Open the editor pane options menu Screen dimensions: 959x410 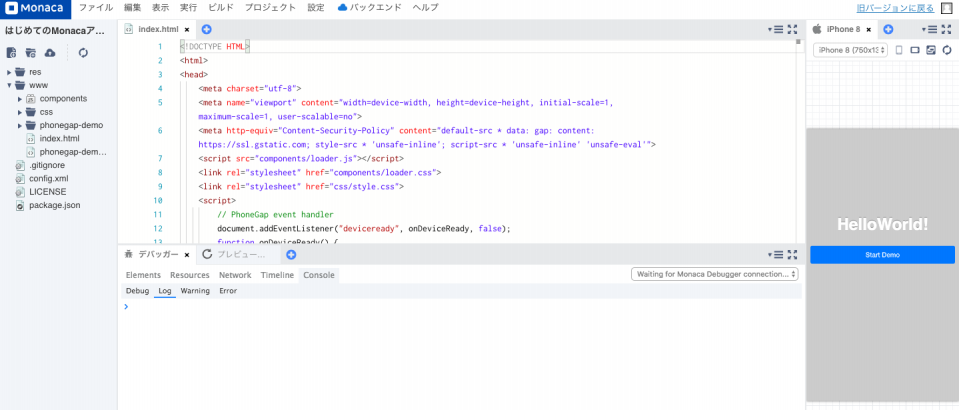pyautogui.click(x=776, y=29)
